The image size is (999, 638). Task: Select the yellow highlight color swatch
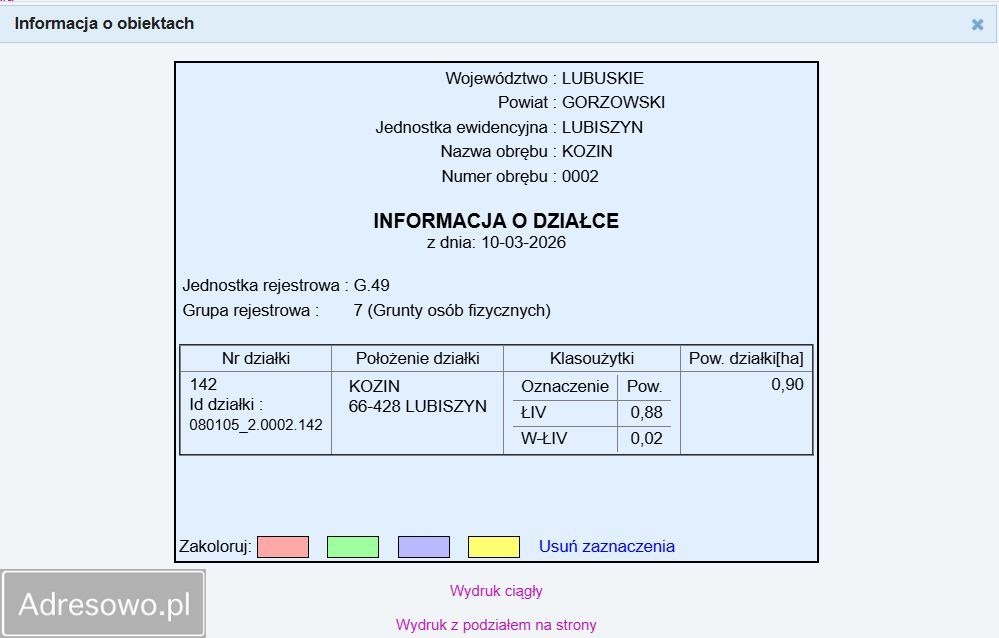click(494, 546)
